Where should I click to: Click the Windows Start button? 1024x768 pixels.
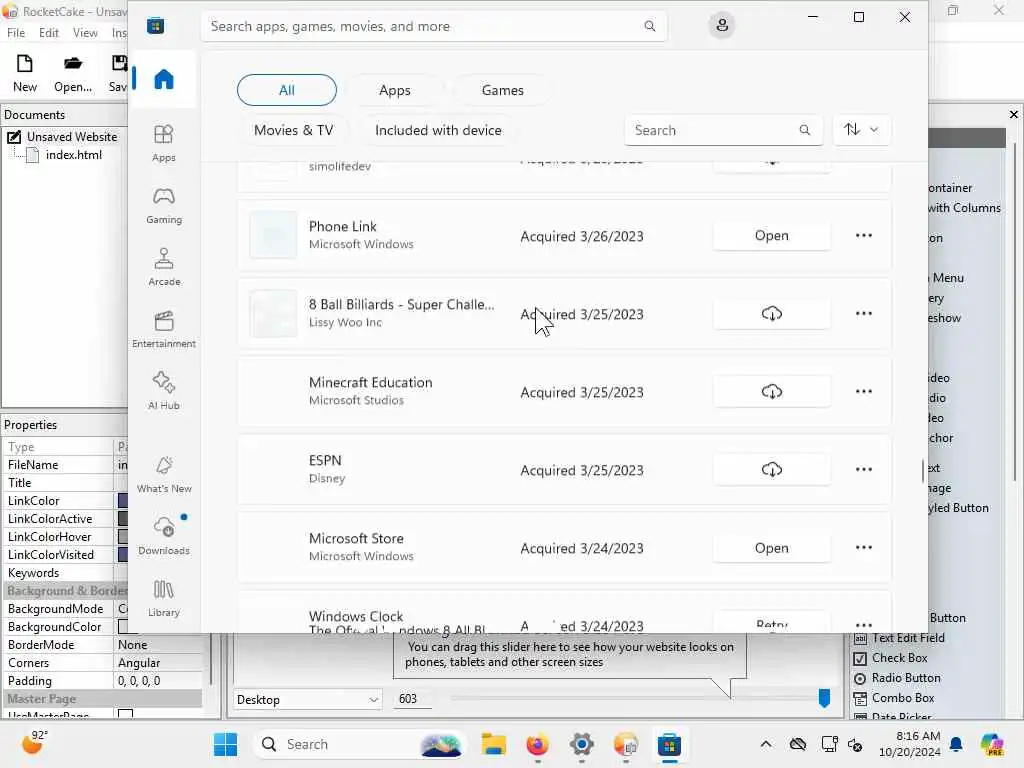pos(225,744)
